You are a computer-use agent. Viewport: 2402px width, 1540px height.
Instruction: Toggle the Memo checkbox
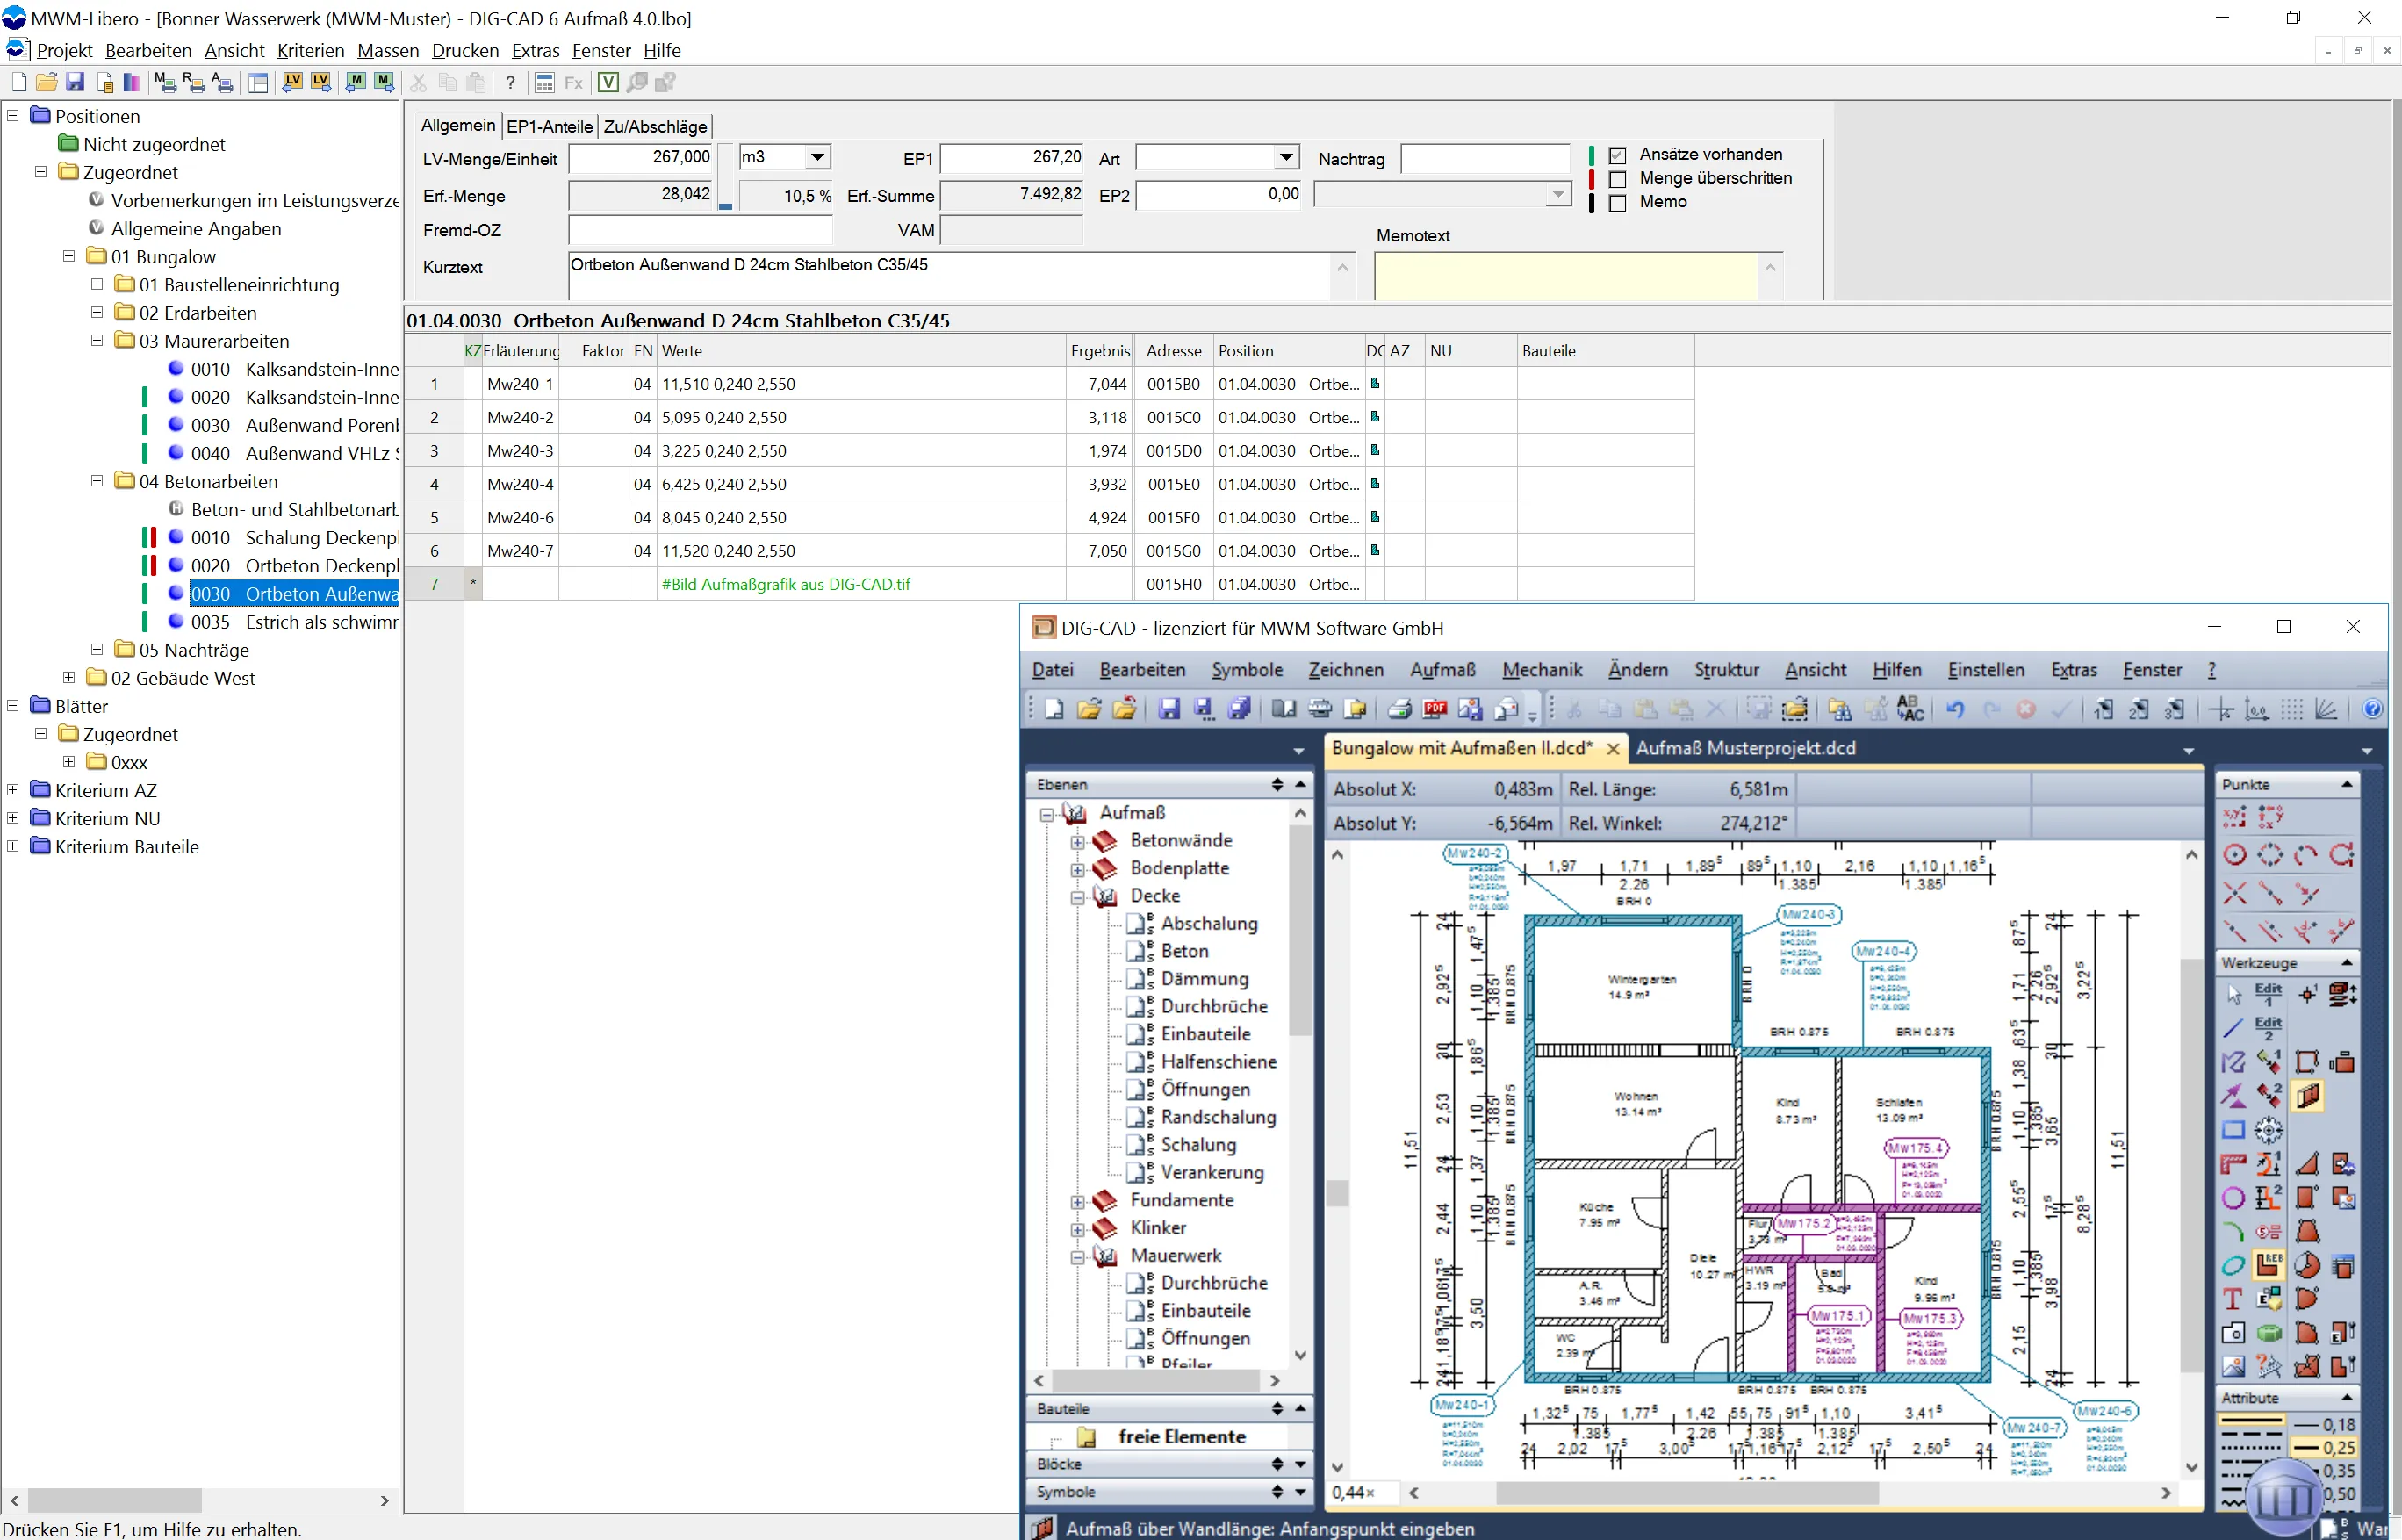(x=1618, y=203)
